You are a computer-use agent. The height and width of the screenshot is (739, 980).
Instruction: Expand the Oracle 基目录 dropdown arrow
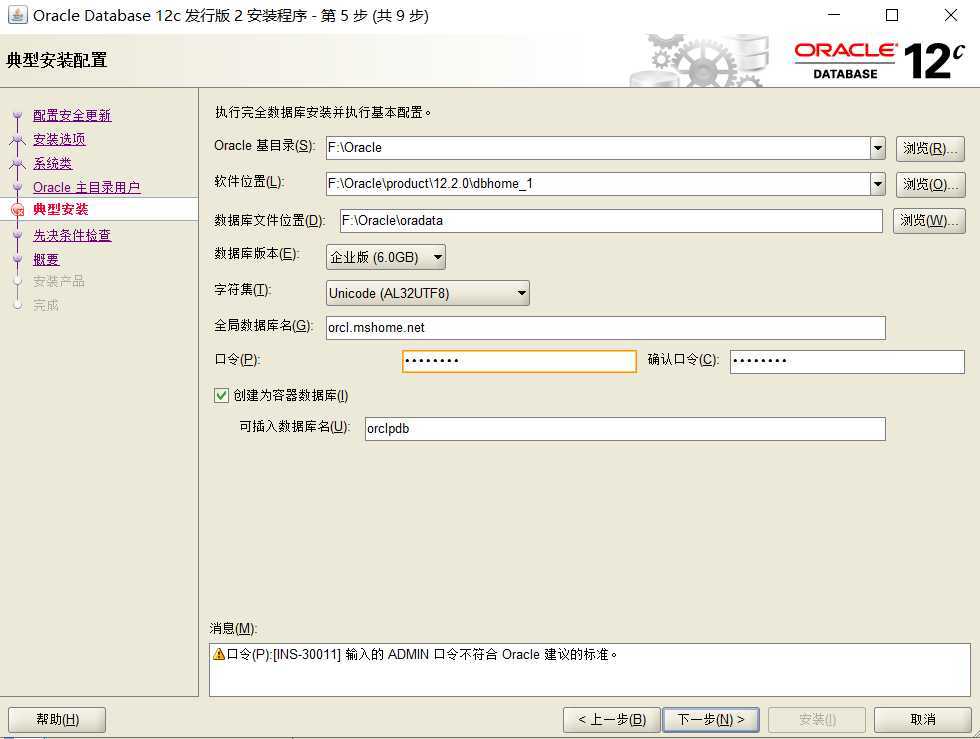[878, 148]
